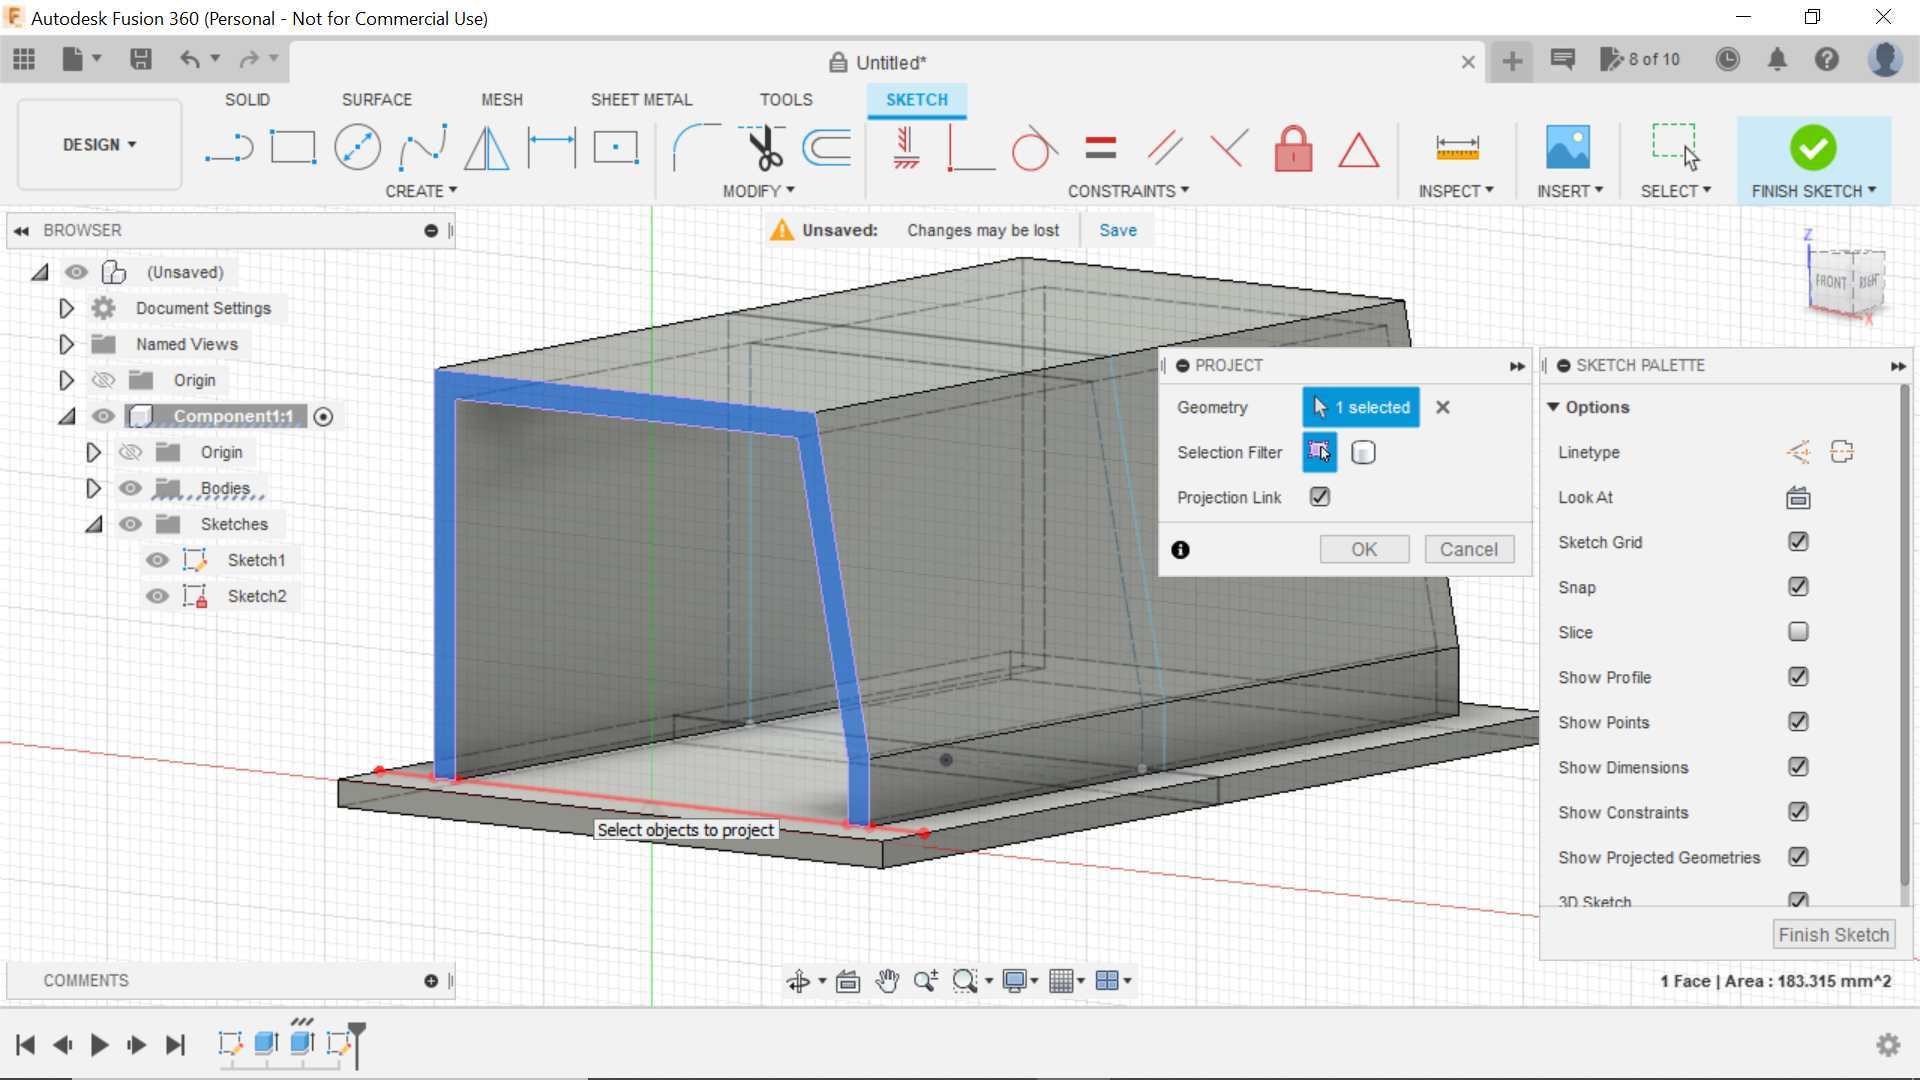The height and width of the screenshot is (1080, 1920).
Task: Expand Document Settings in the browser
Action: pyautogui.click(x=66, y=308)
